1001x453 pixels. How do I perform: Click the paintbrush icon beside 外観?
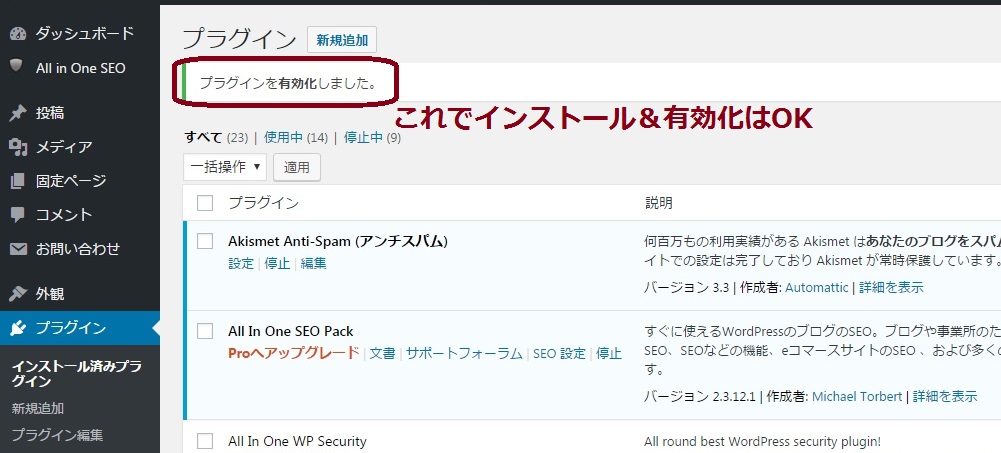point(18,294)
